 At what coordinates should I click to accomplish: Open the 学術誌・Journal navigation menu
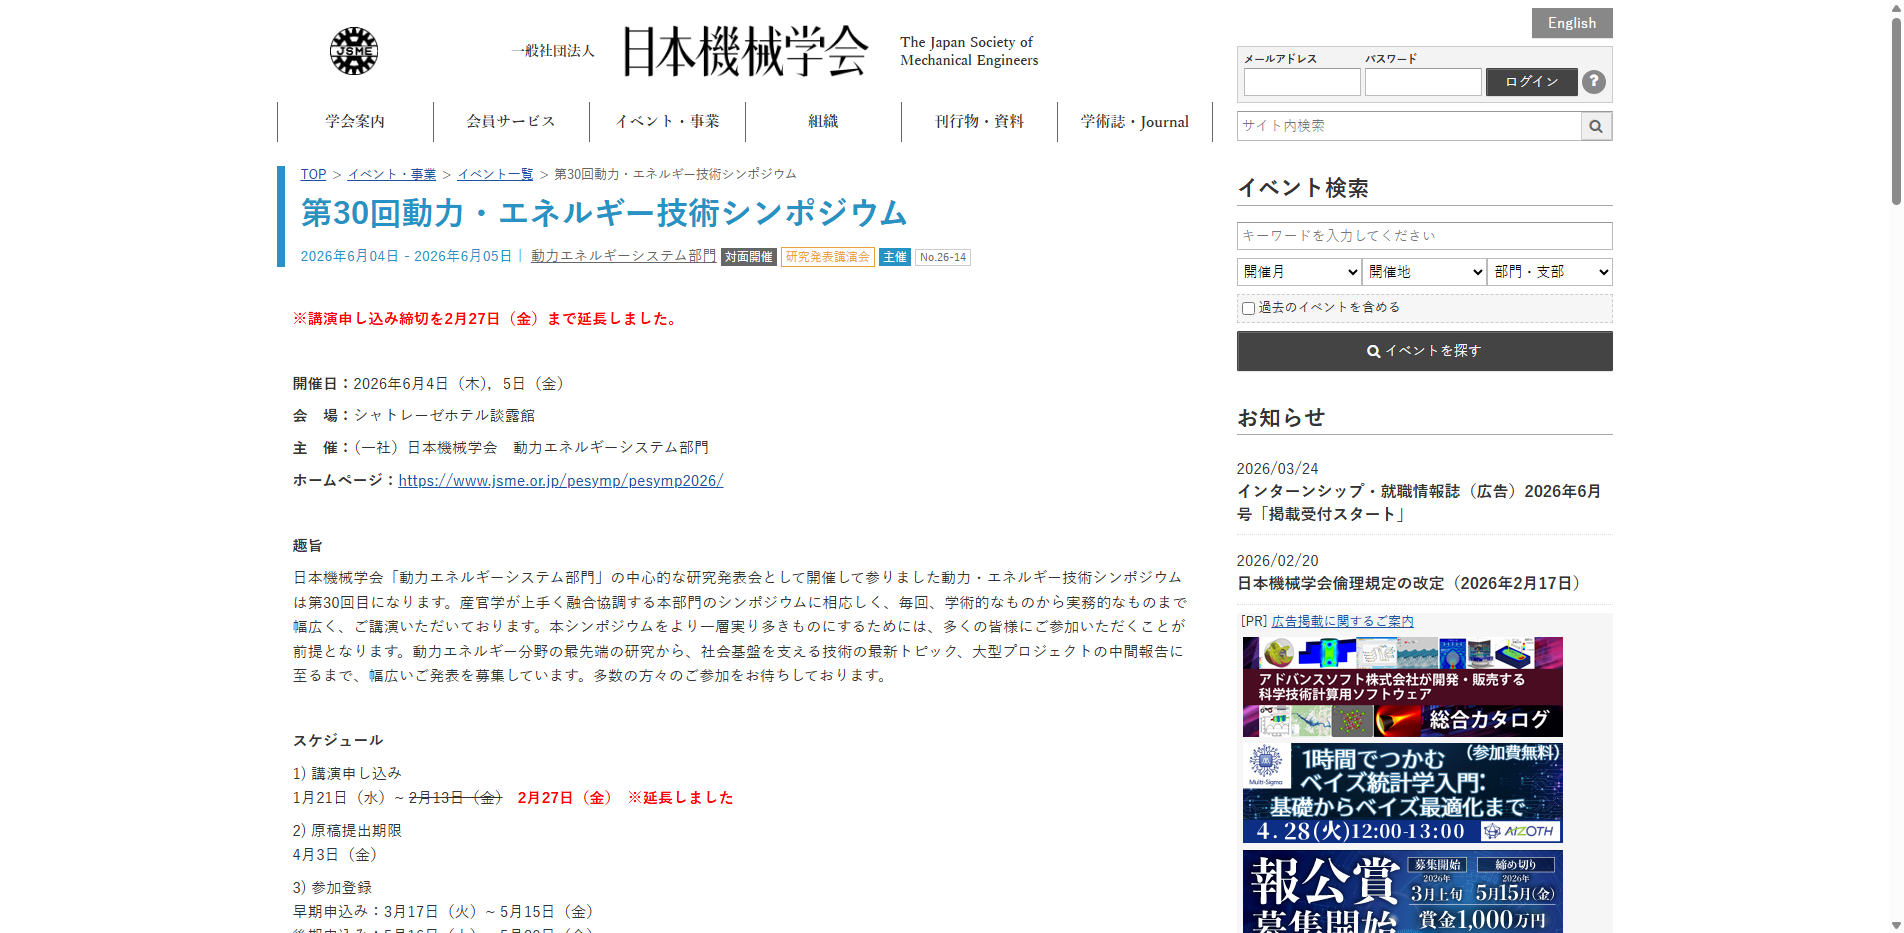[1134, 121]
